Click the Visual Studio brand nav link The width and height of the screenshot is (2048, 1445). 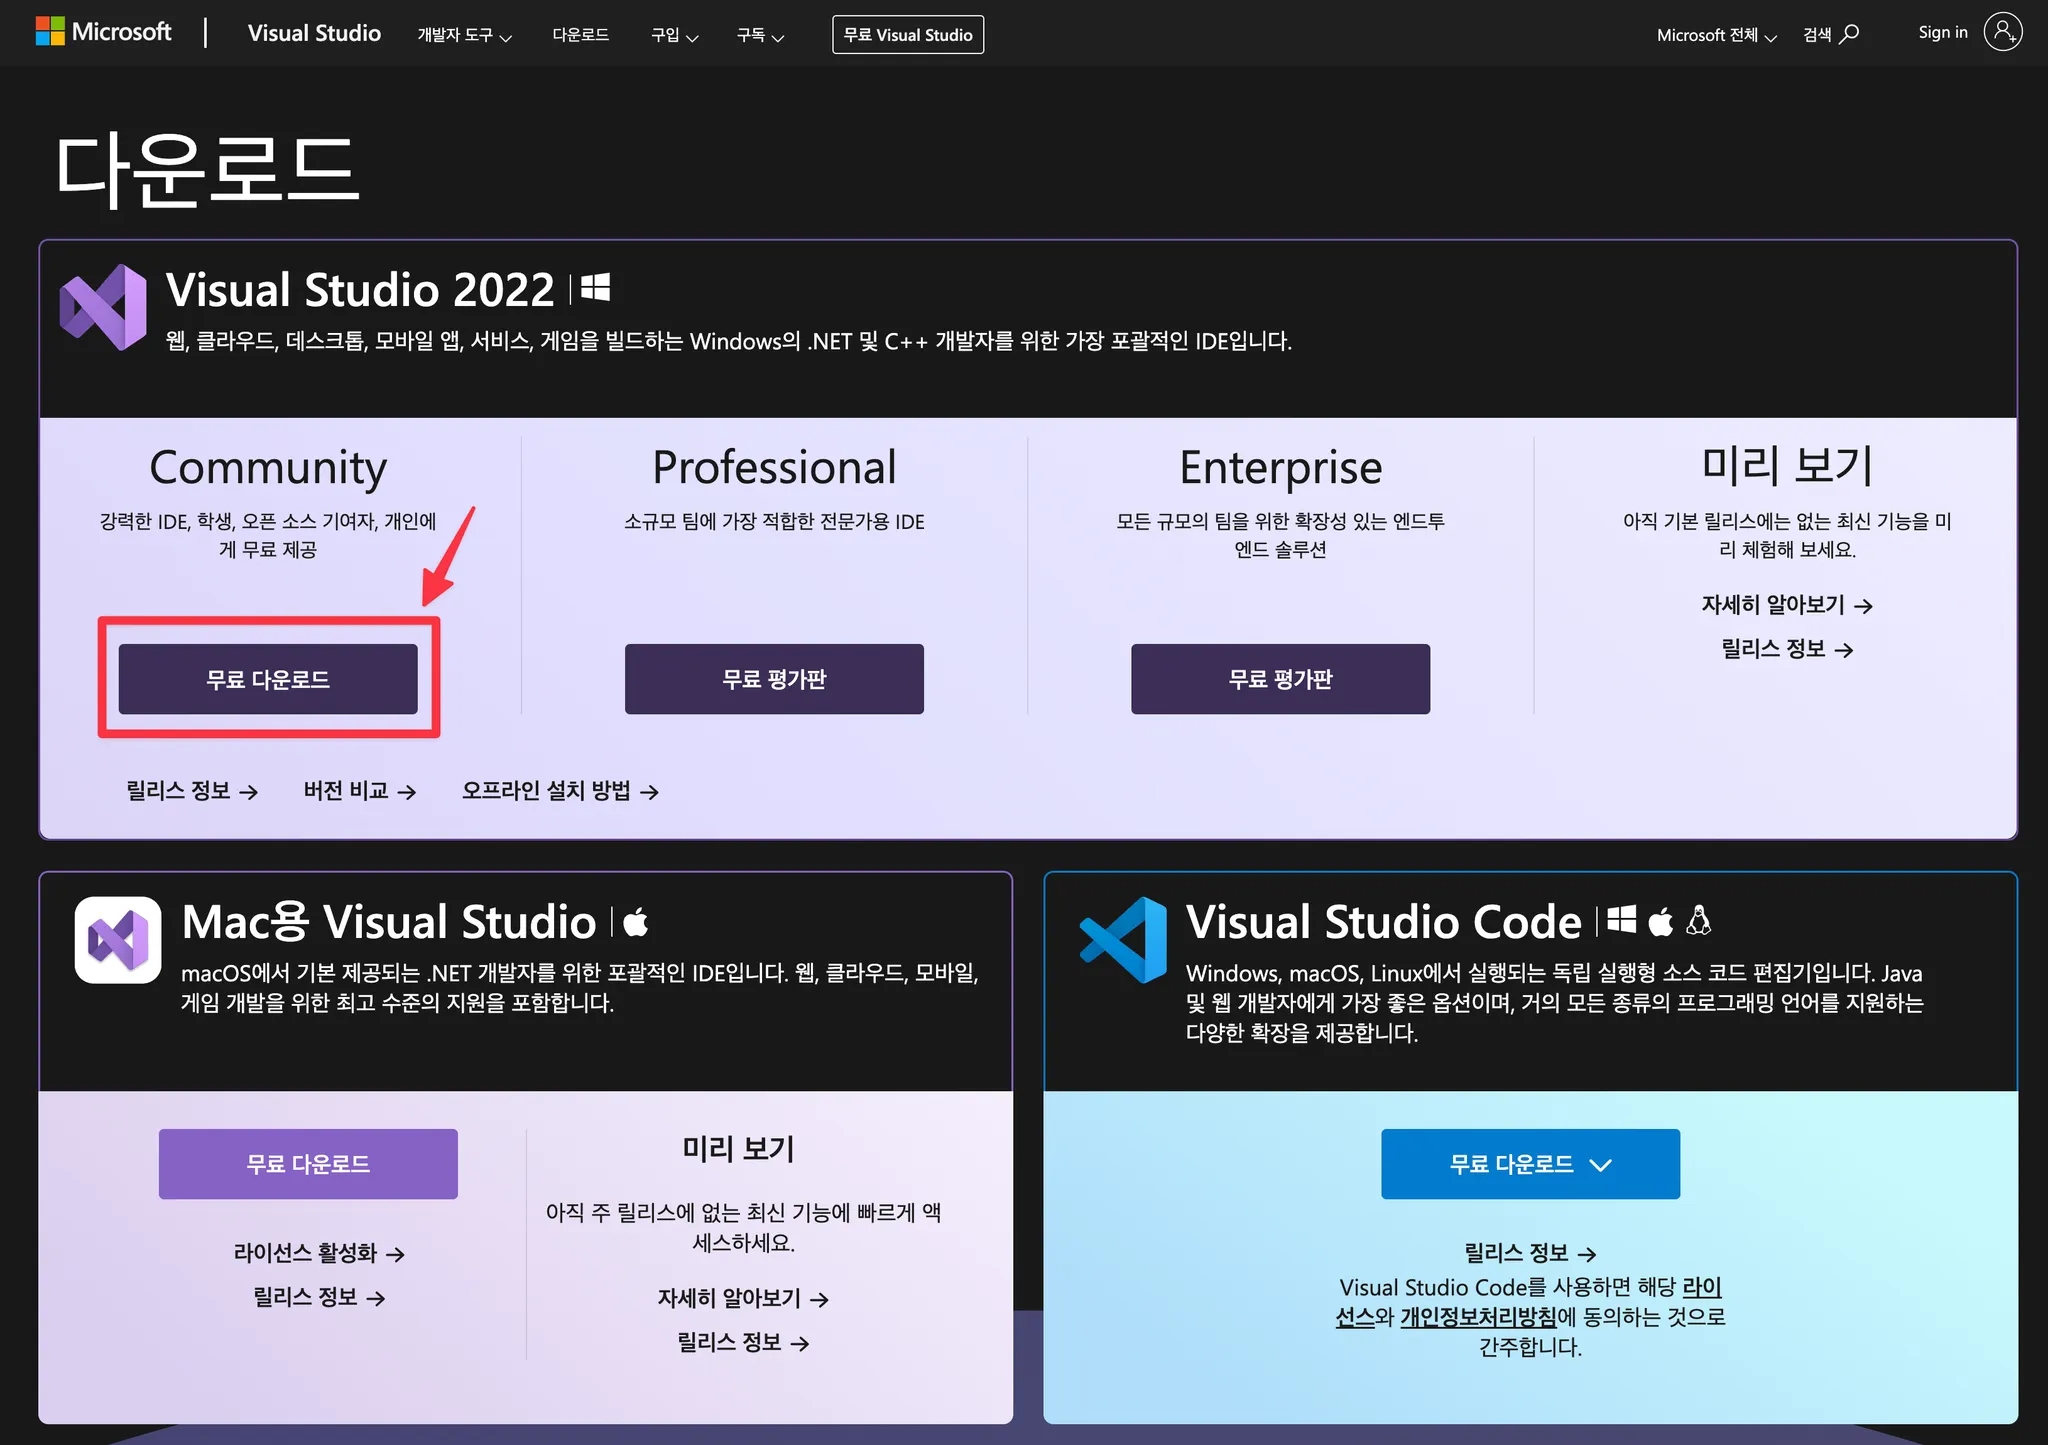pyautogui.click(x=314, y=33)
